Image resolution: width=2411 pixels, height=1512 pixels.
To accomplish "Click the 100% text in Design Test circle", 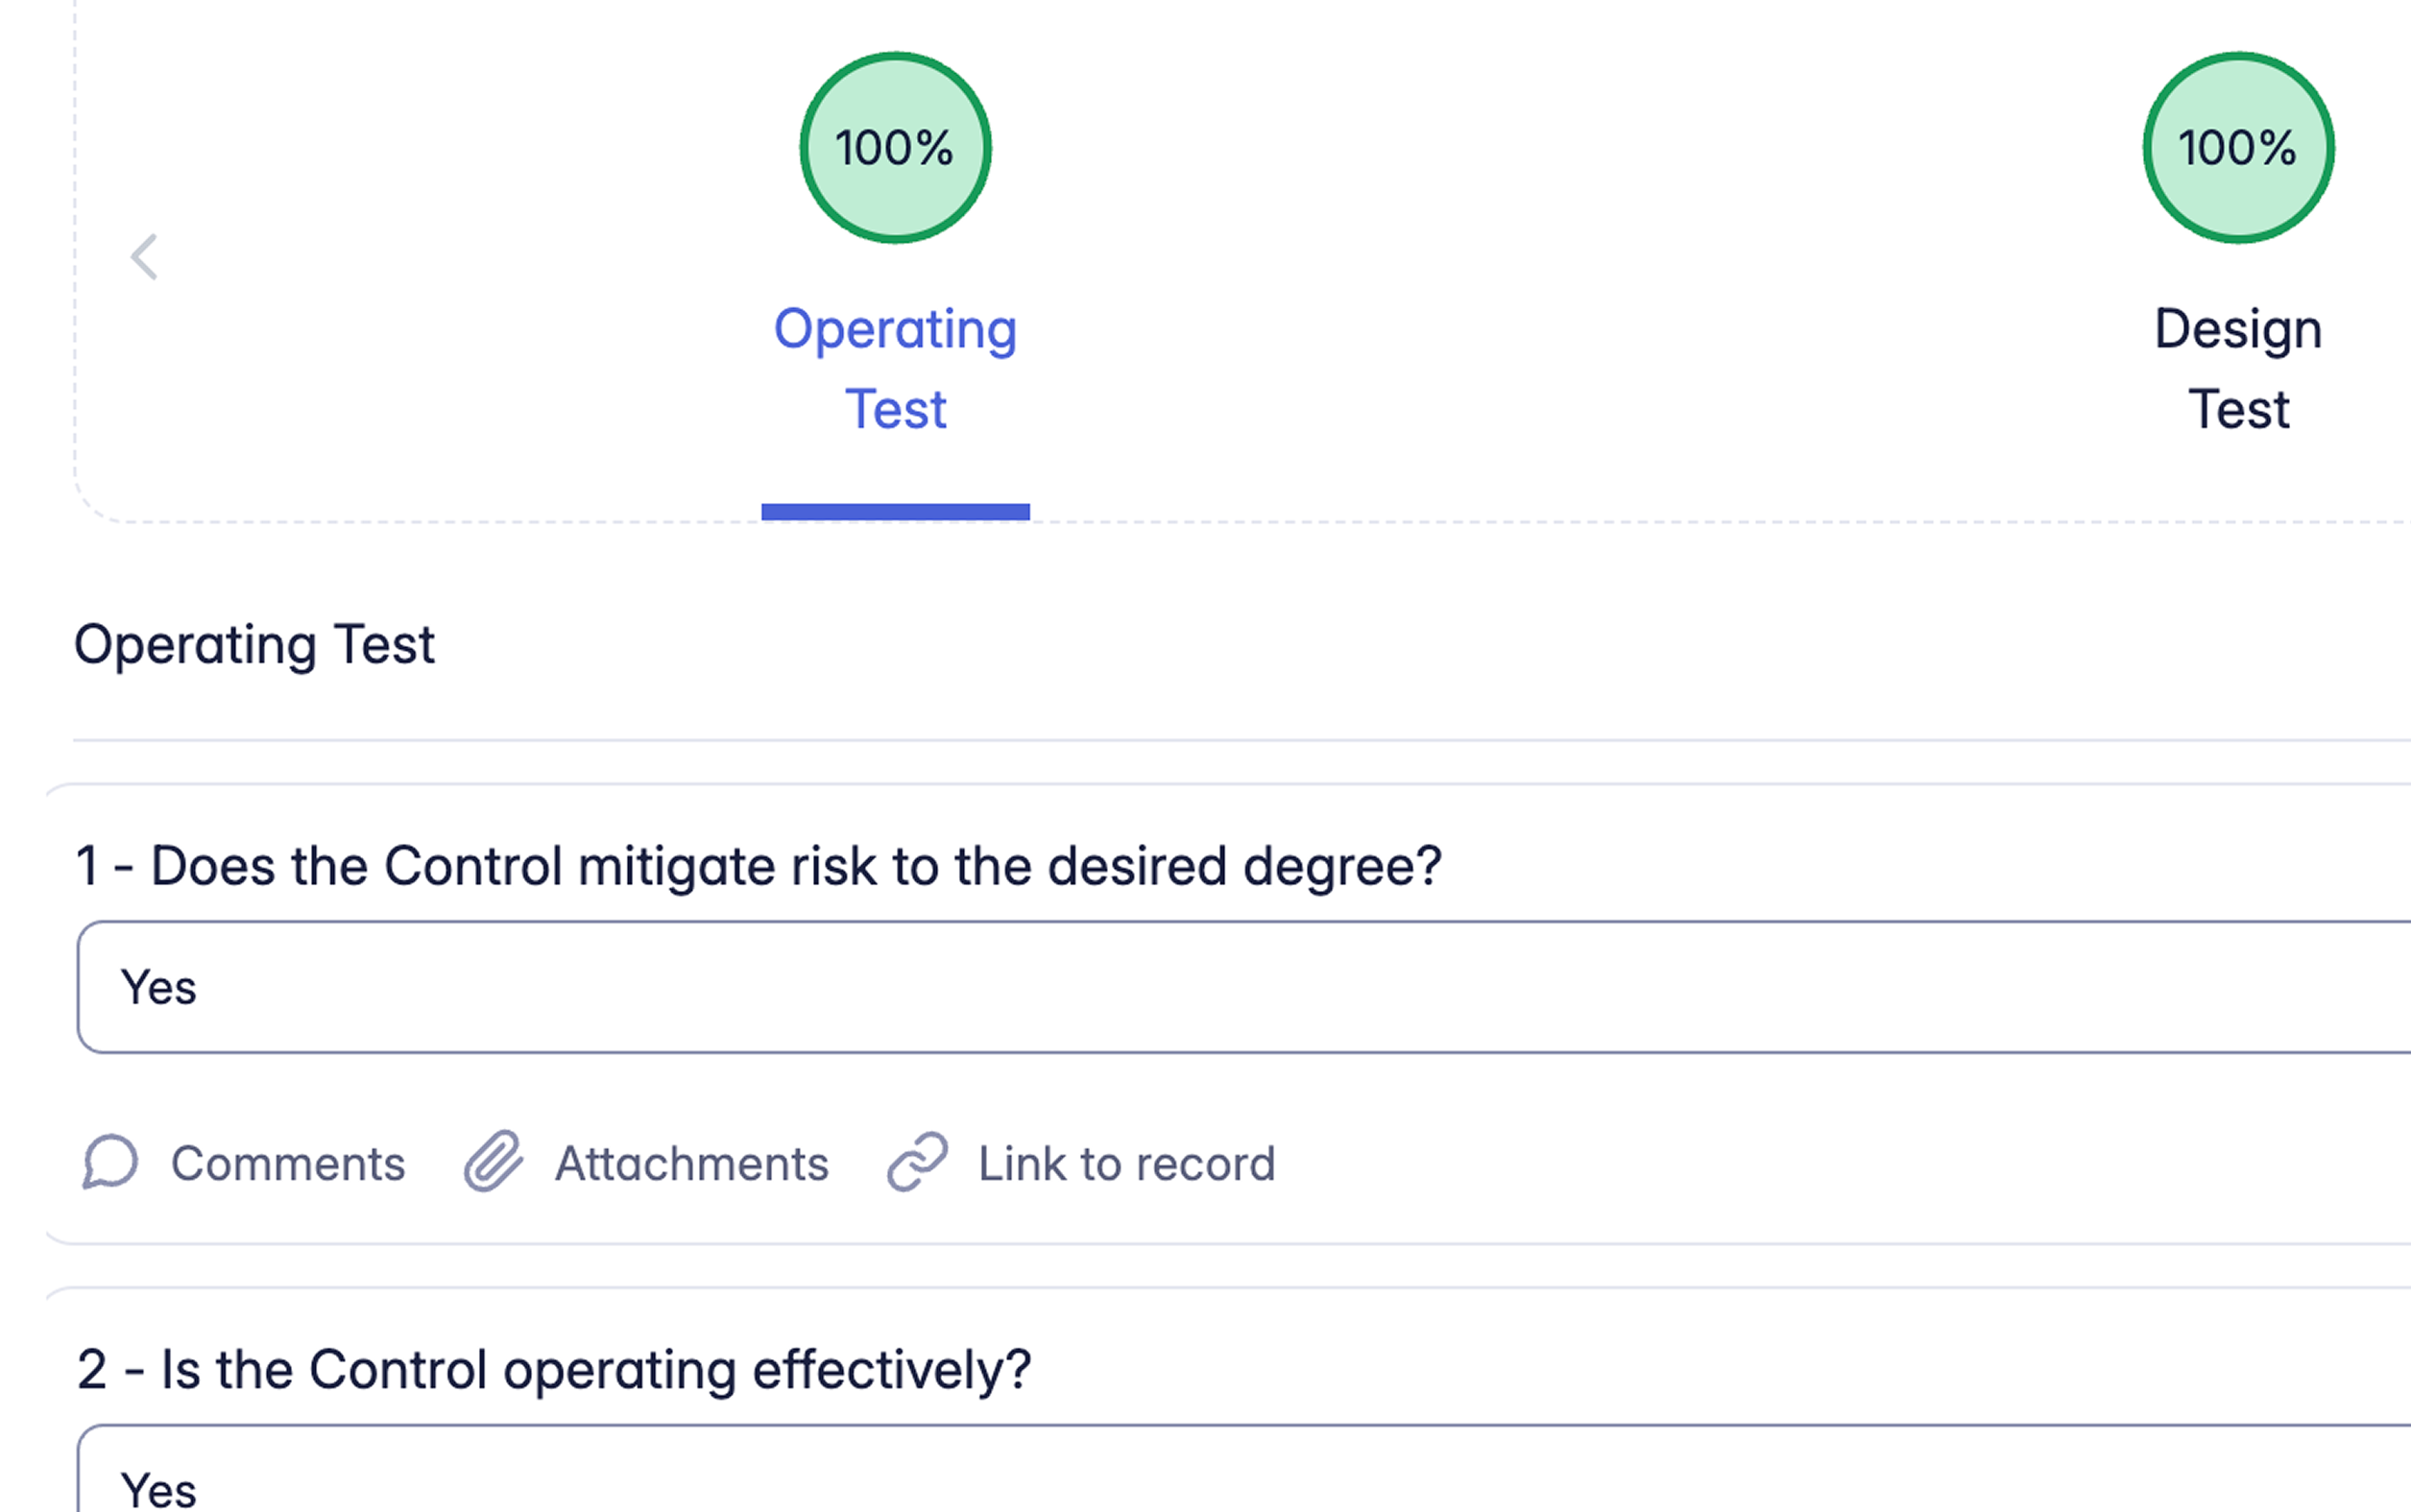I will (x=2237, y=148).
